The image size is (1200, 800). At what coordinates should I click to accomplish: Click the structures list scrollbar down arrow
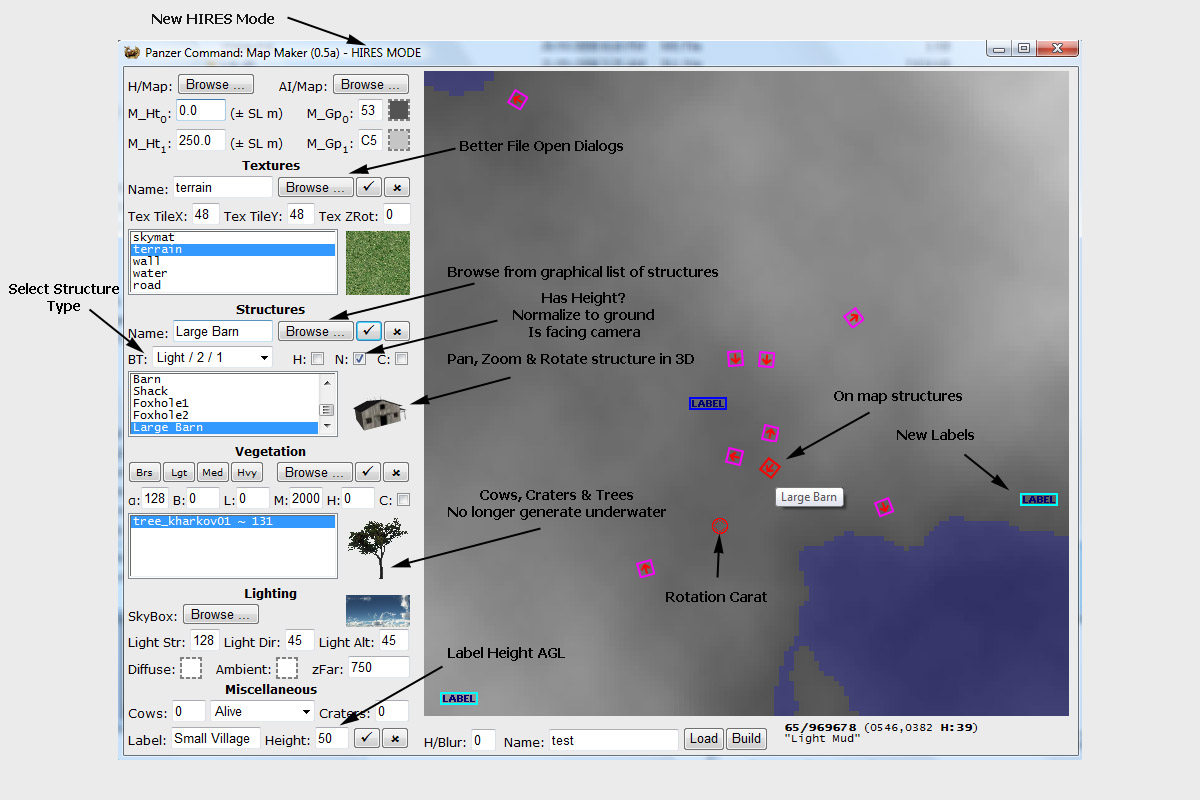tap(326, 427)
